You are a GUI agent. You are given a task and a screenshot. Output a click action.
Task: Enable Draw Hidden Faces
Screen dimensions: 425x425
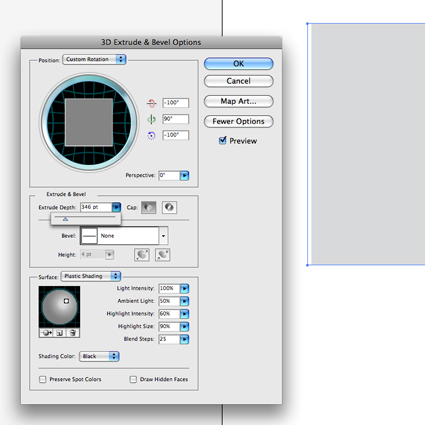click(133, 379)
